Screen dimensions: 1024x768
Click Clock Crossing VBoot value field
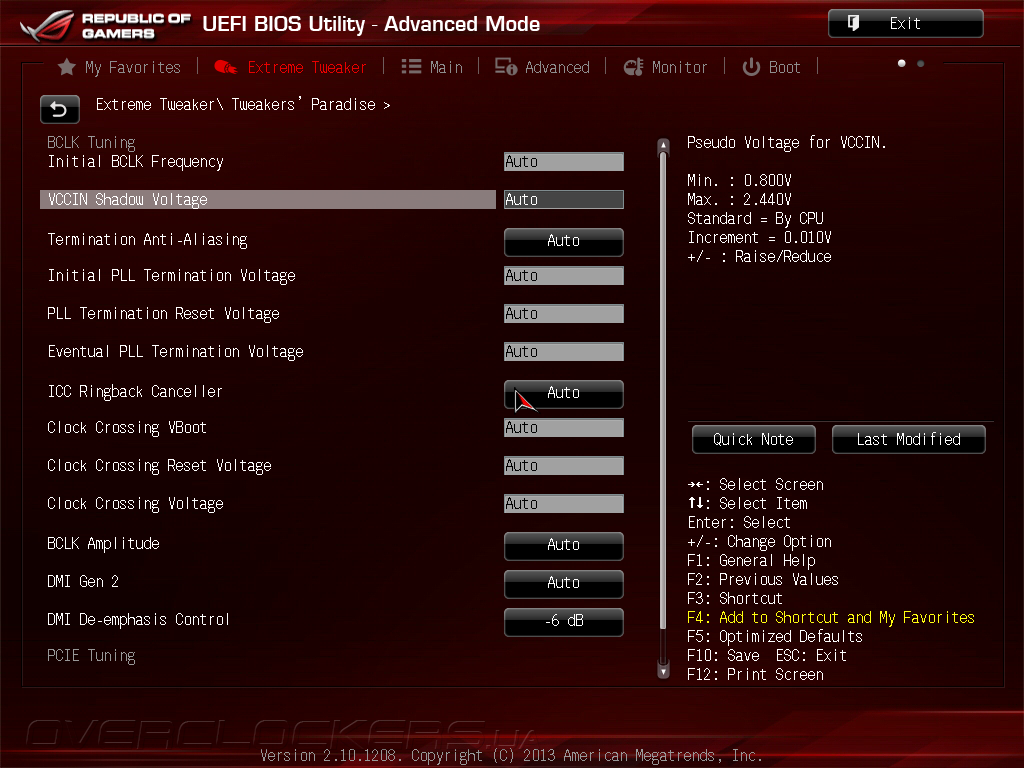click(x=564, y=428)
